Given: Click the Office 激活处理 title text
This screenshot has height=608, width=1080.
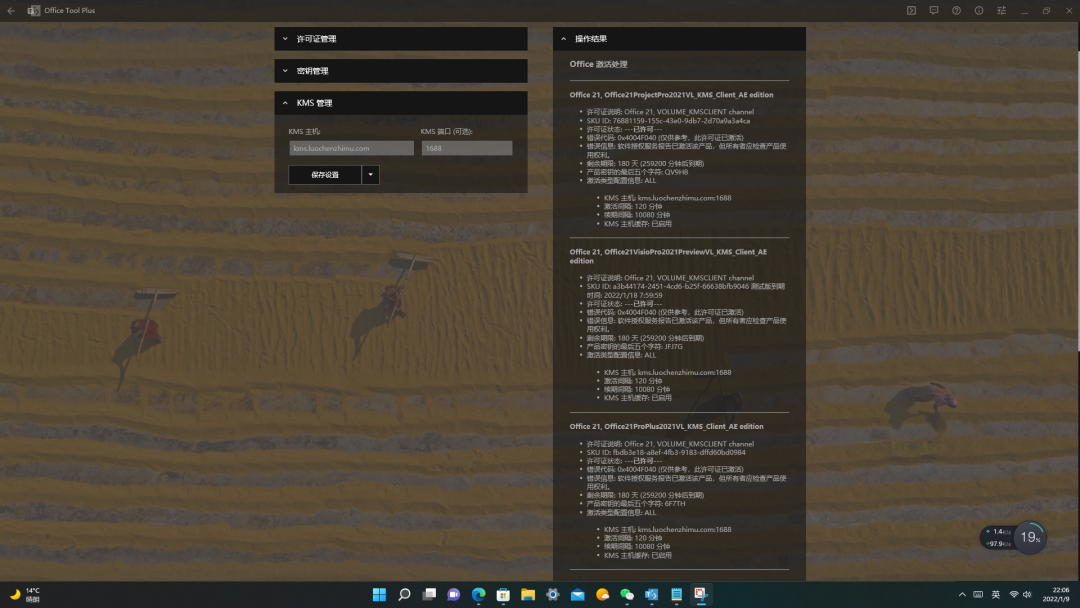Looking at the screenshot, I should tap(599, 64).
